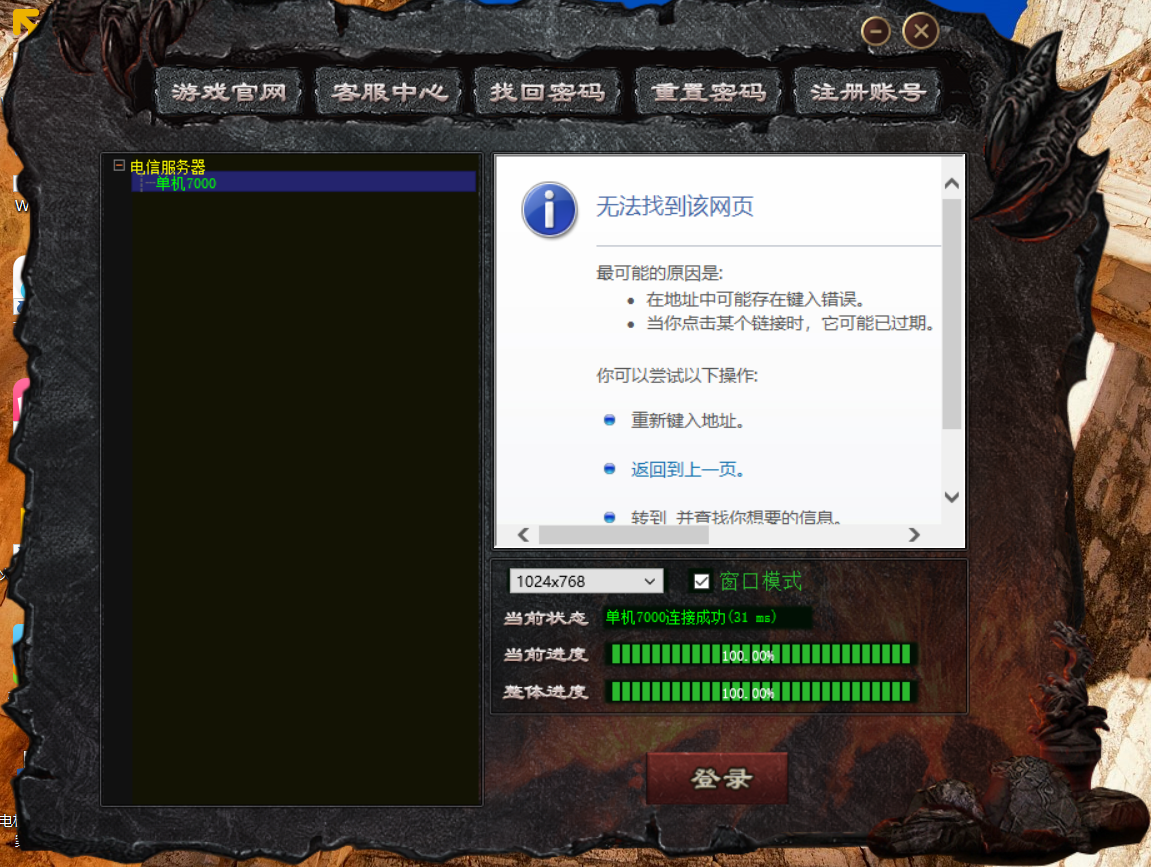The width and height of the screenshot is (1151, 867).
Task: Click the 在地址中可能存在键入错误 bullet text
Action: (x=756, y=299)
